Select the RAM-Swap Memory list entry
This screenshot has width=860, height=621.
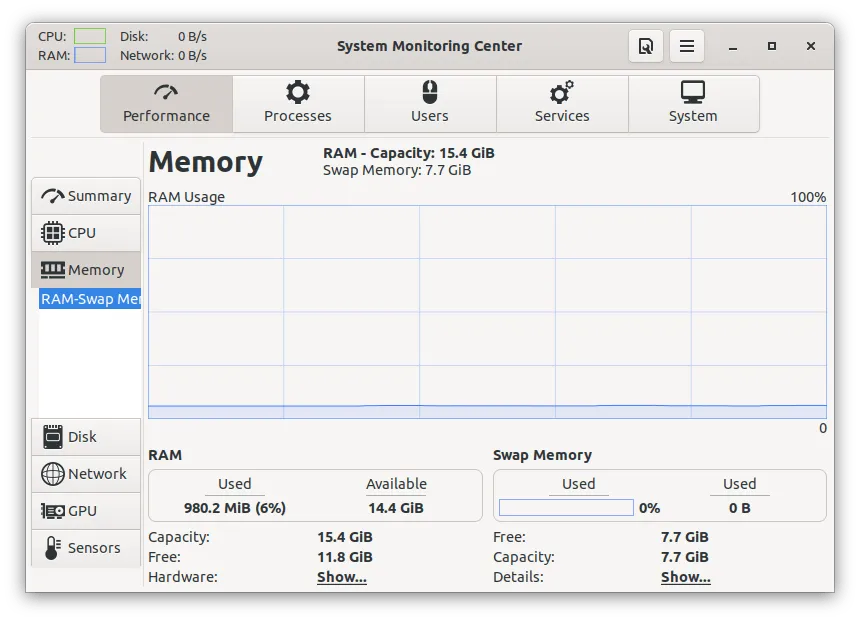pos(90,299)
